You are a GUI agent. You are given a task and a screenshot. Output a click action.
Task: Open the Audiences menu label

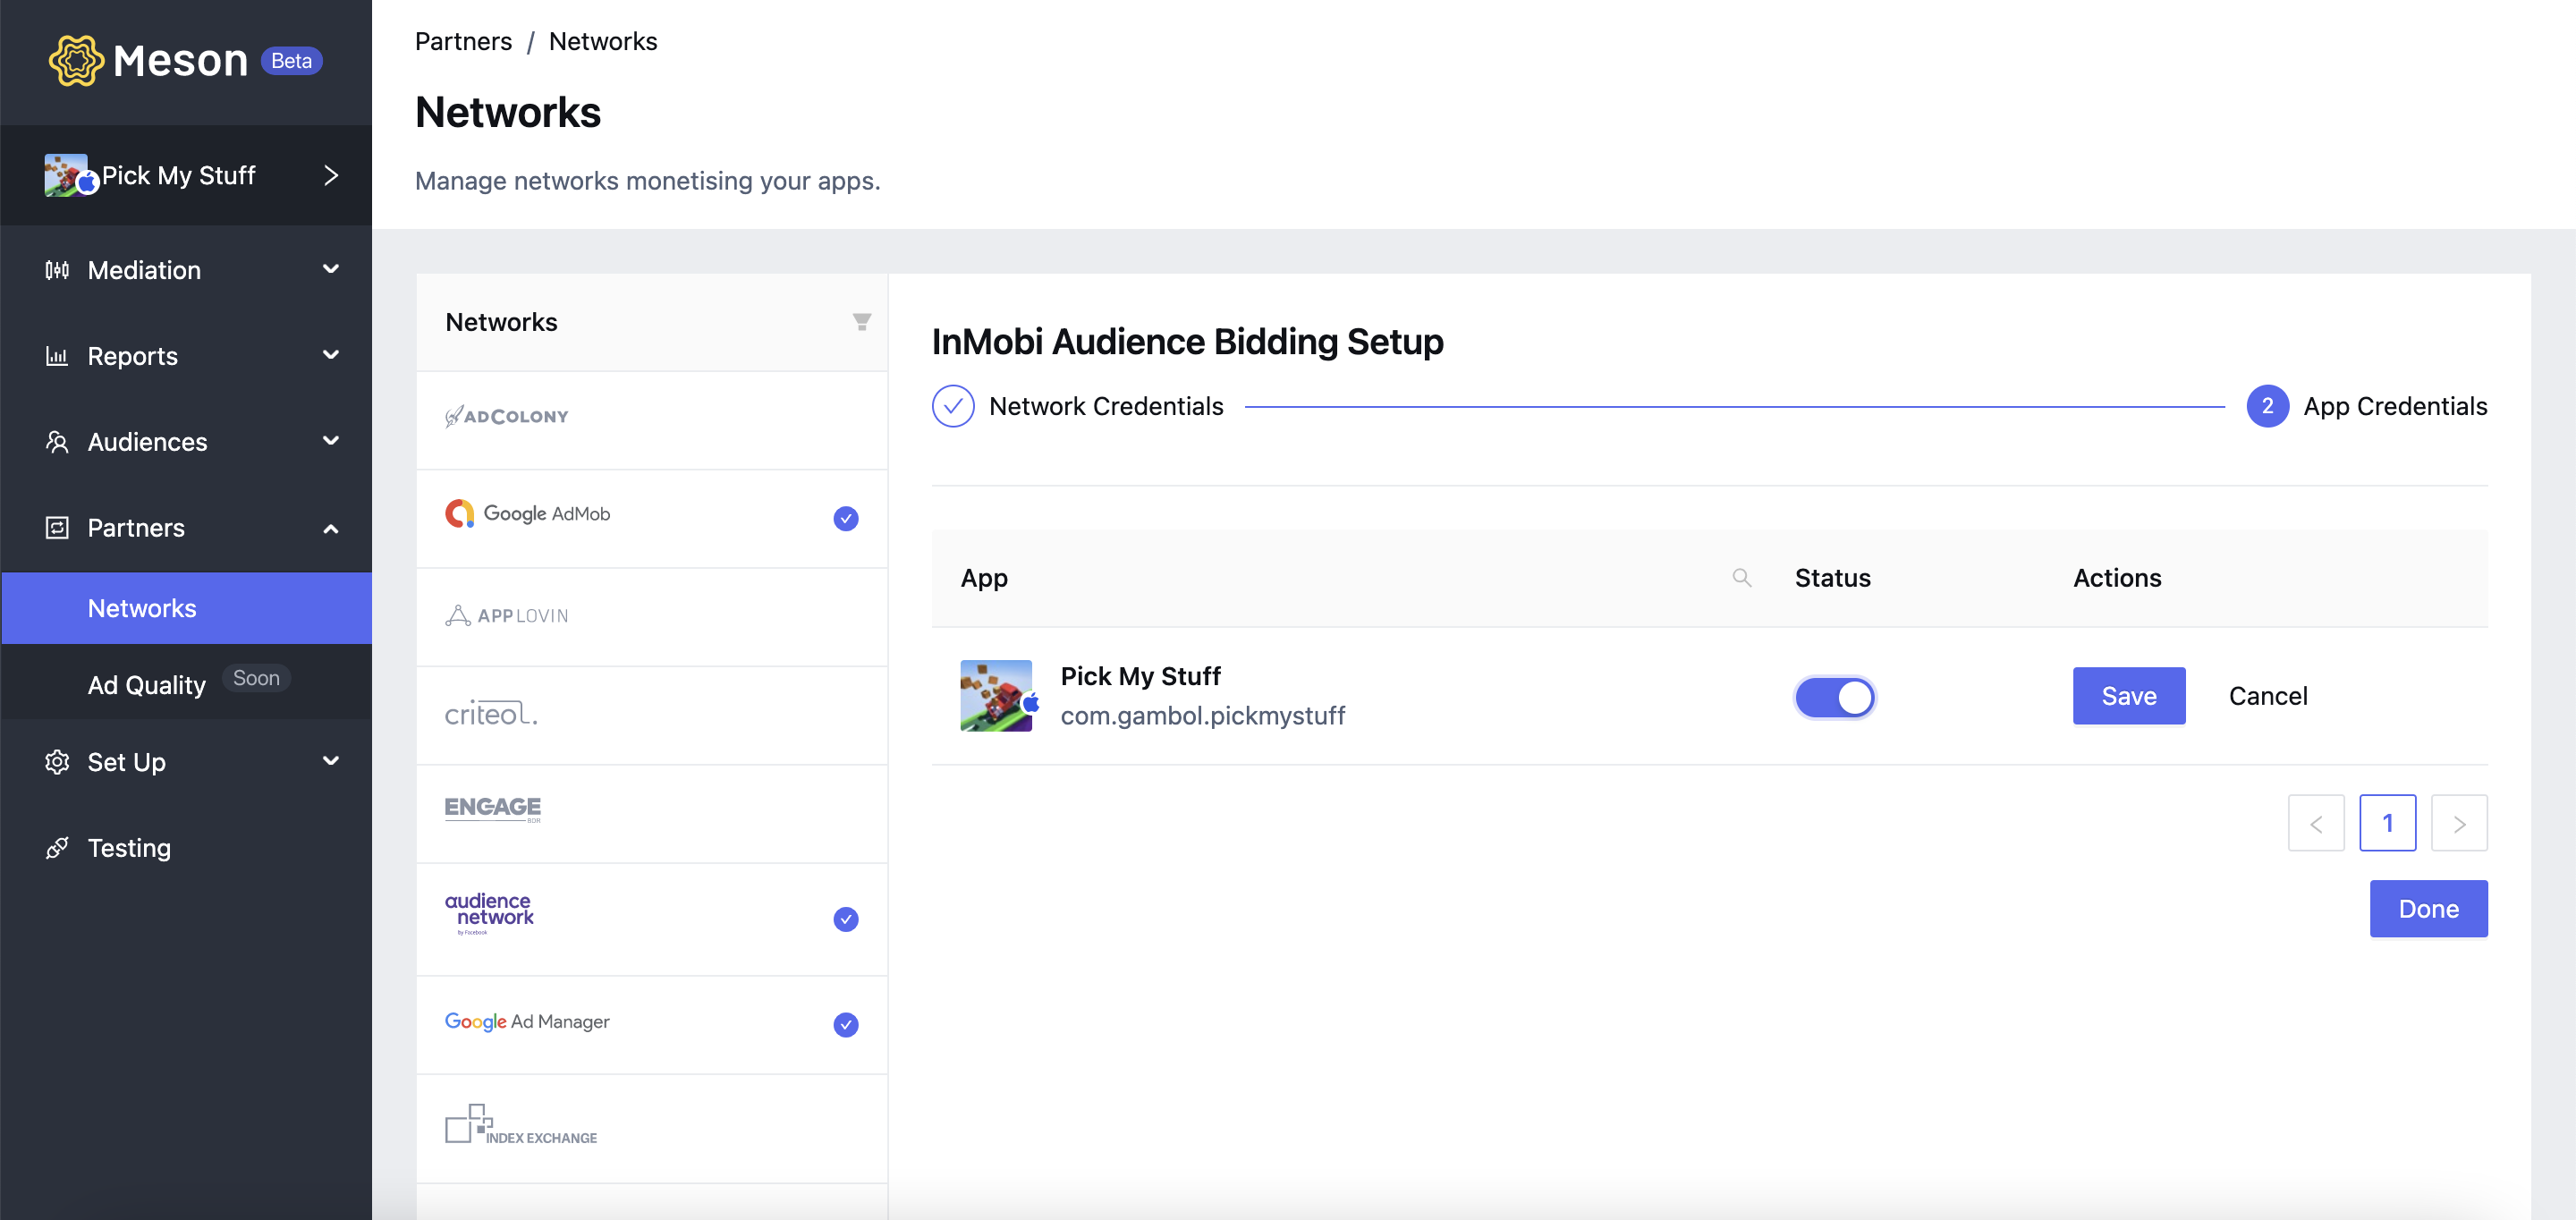tap(147, 442)
